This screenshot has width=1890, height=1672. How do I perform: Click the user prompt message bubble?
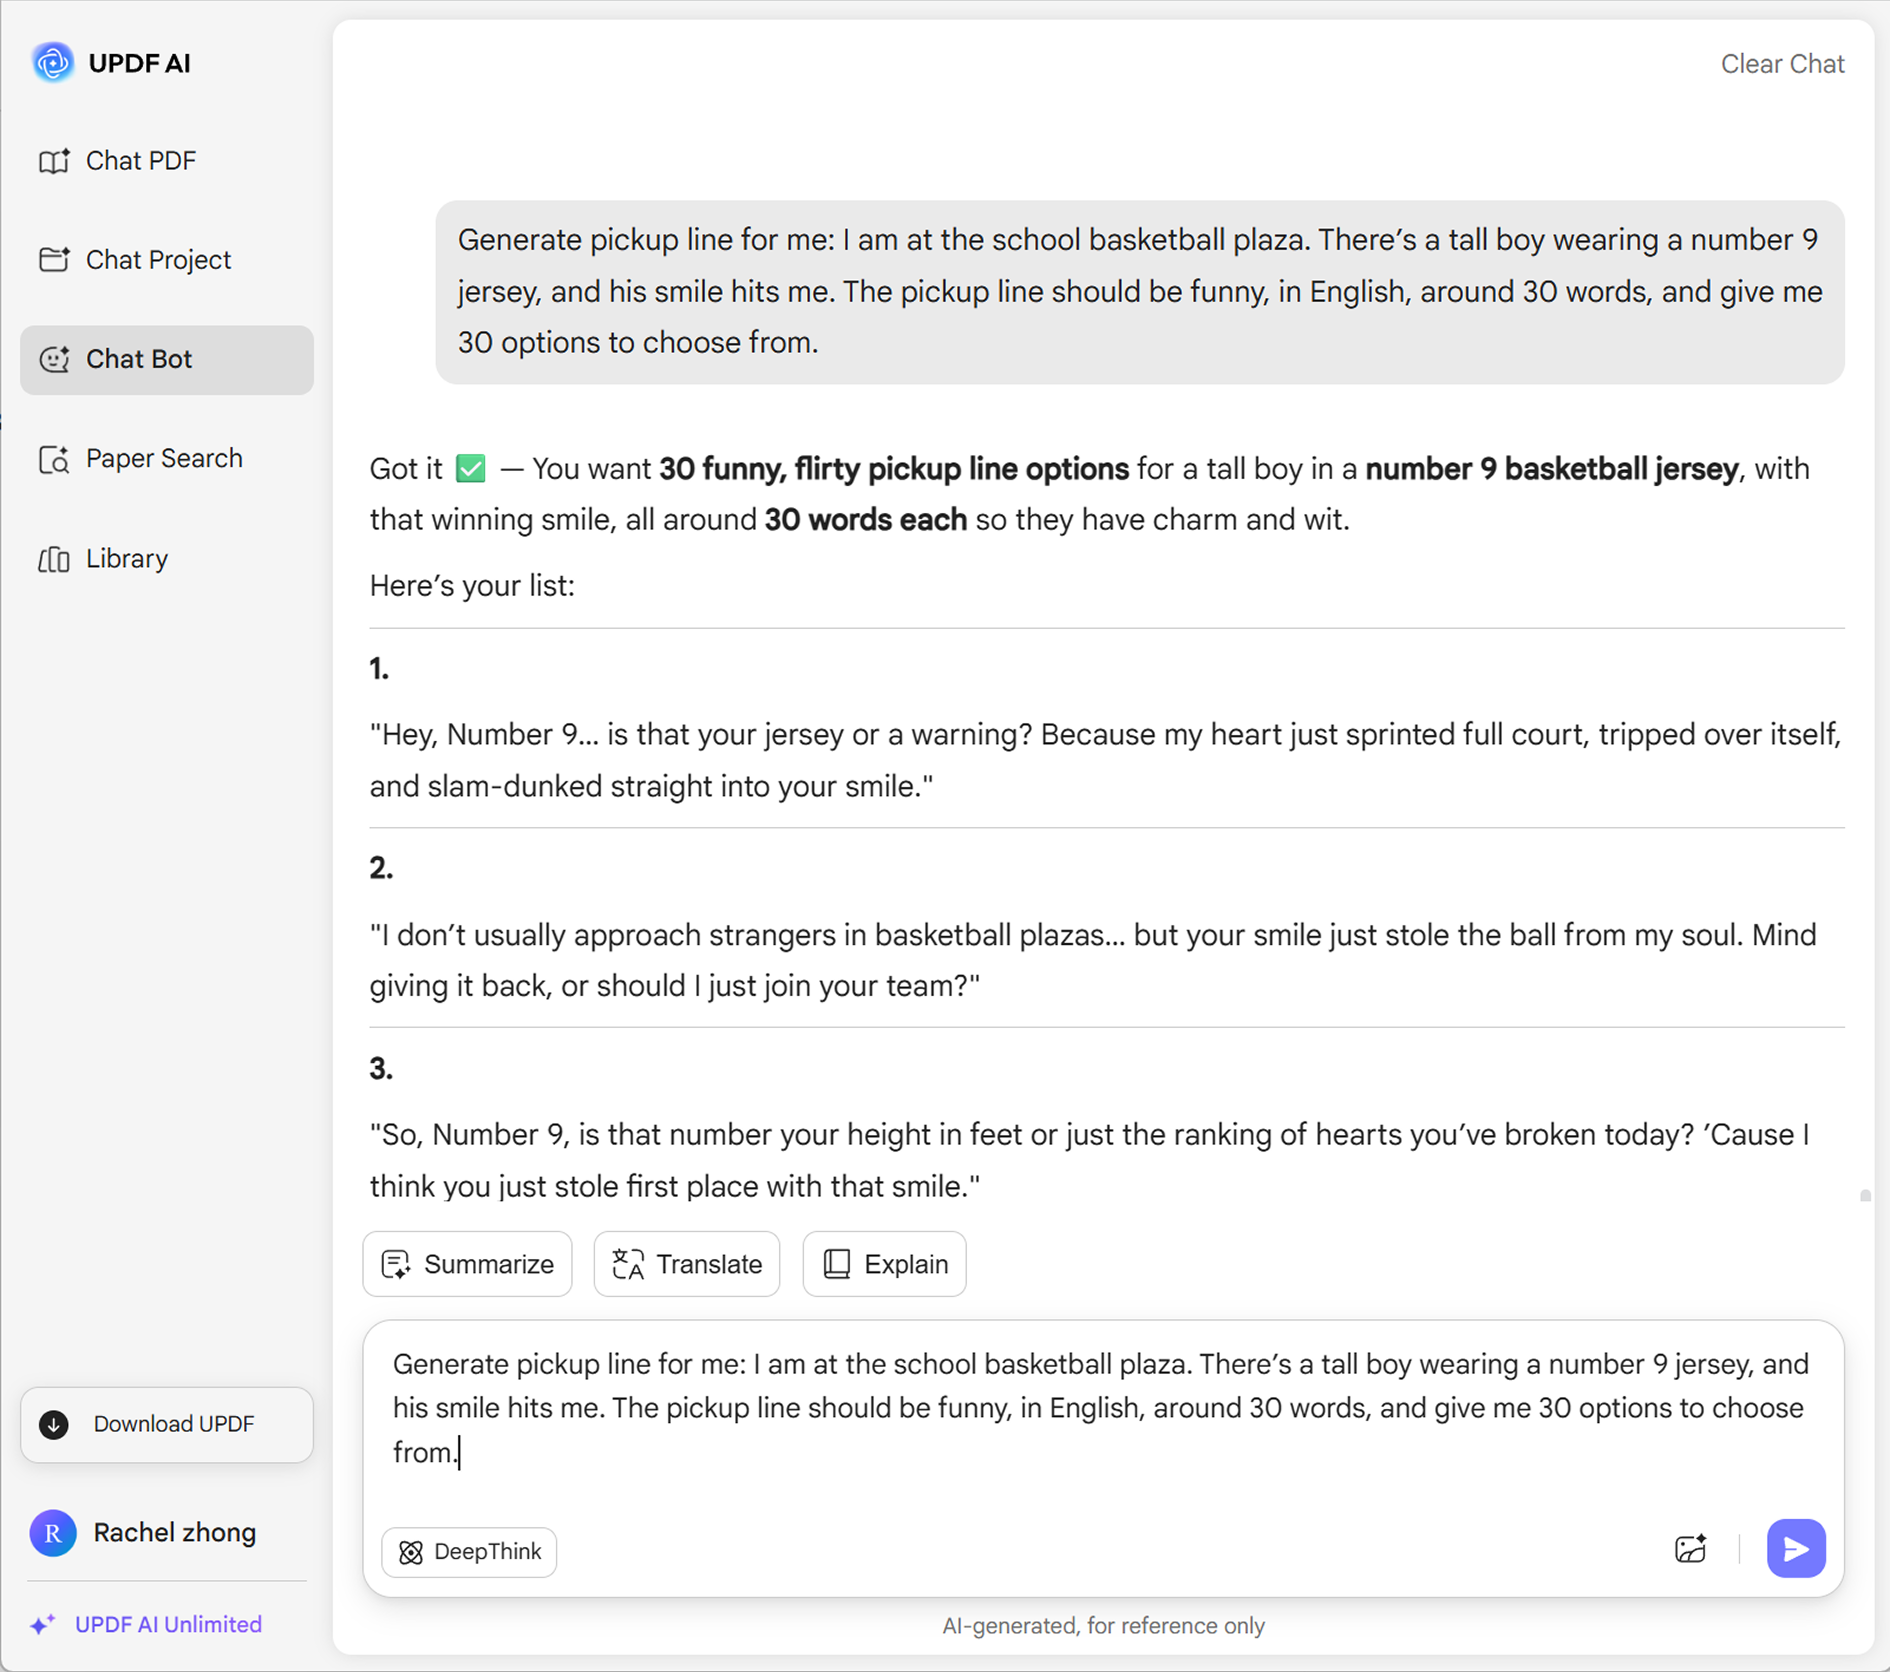point(1140,292)
